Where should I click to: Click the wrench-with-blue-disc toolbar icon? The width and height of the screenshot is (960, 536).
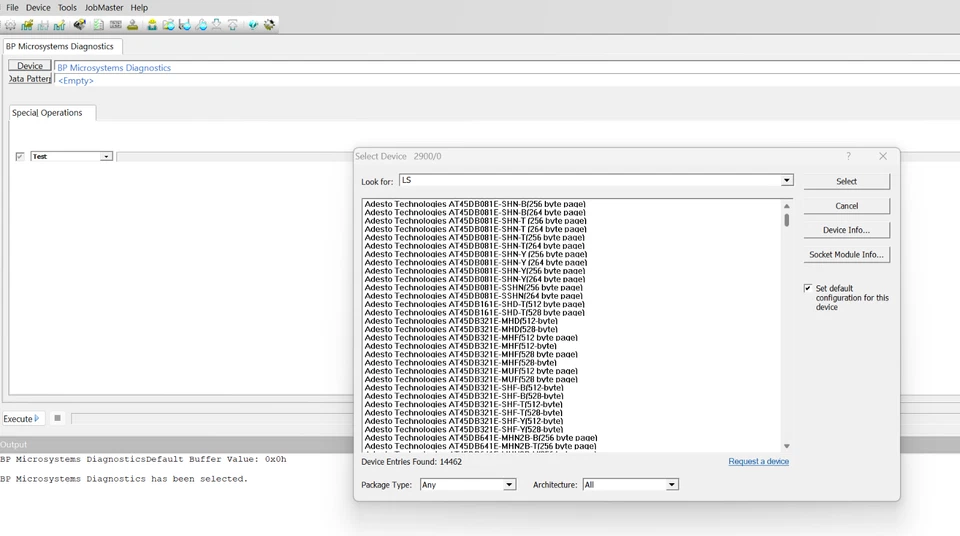(x=201, y=25)
